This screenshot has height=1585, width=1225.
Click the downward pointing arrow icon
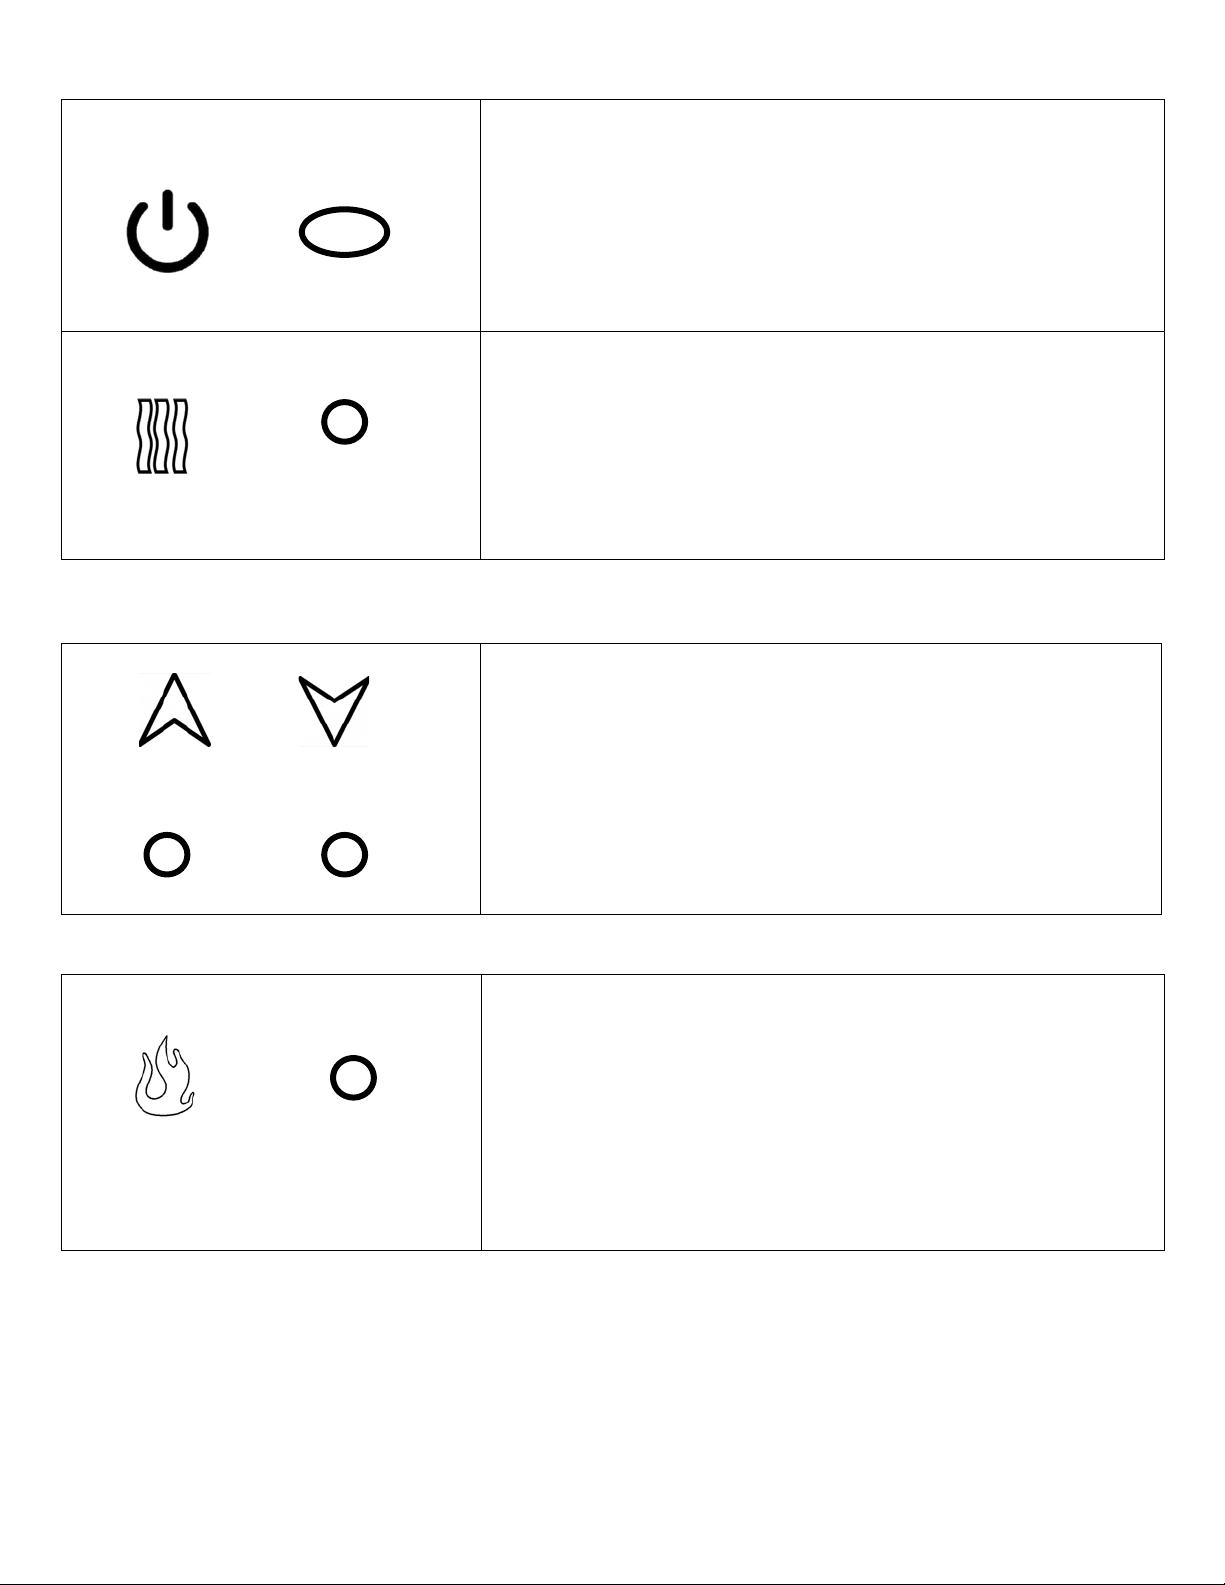pyautogui.click(x=334, y=711)
